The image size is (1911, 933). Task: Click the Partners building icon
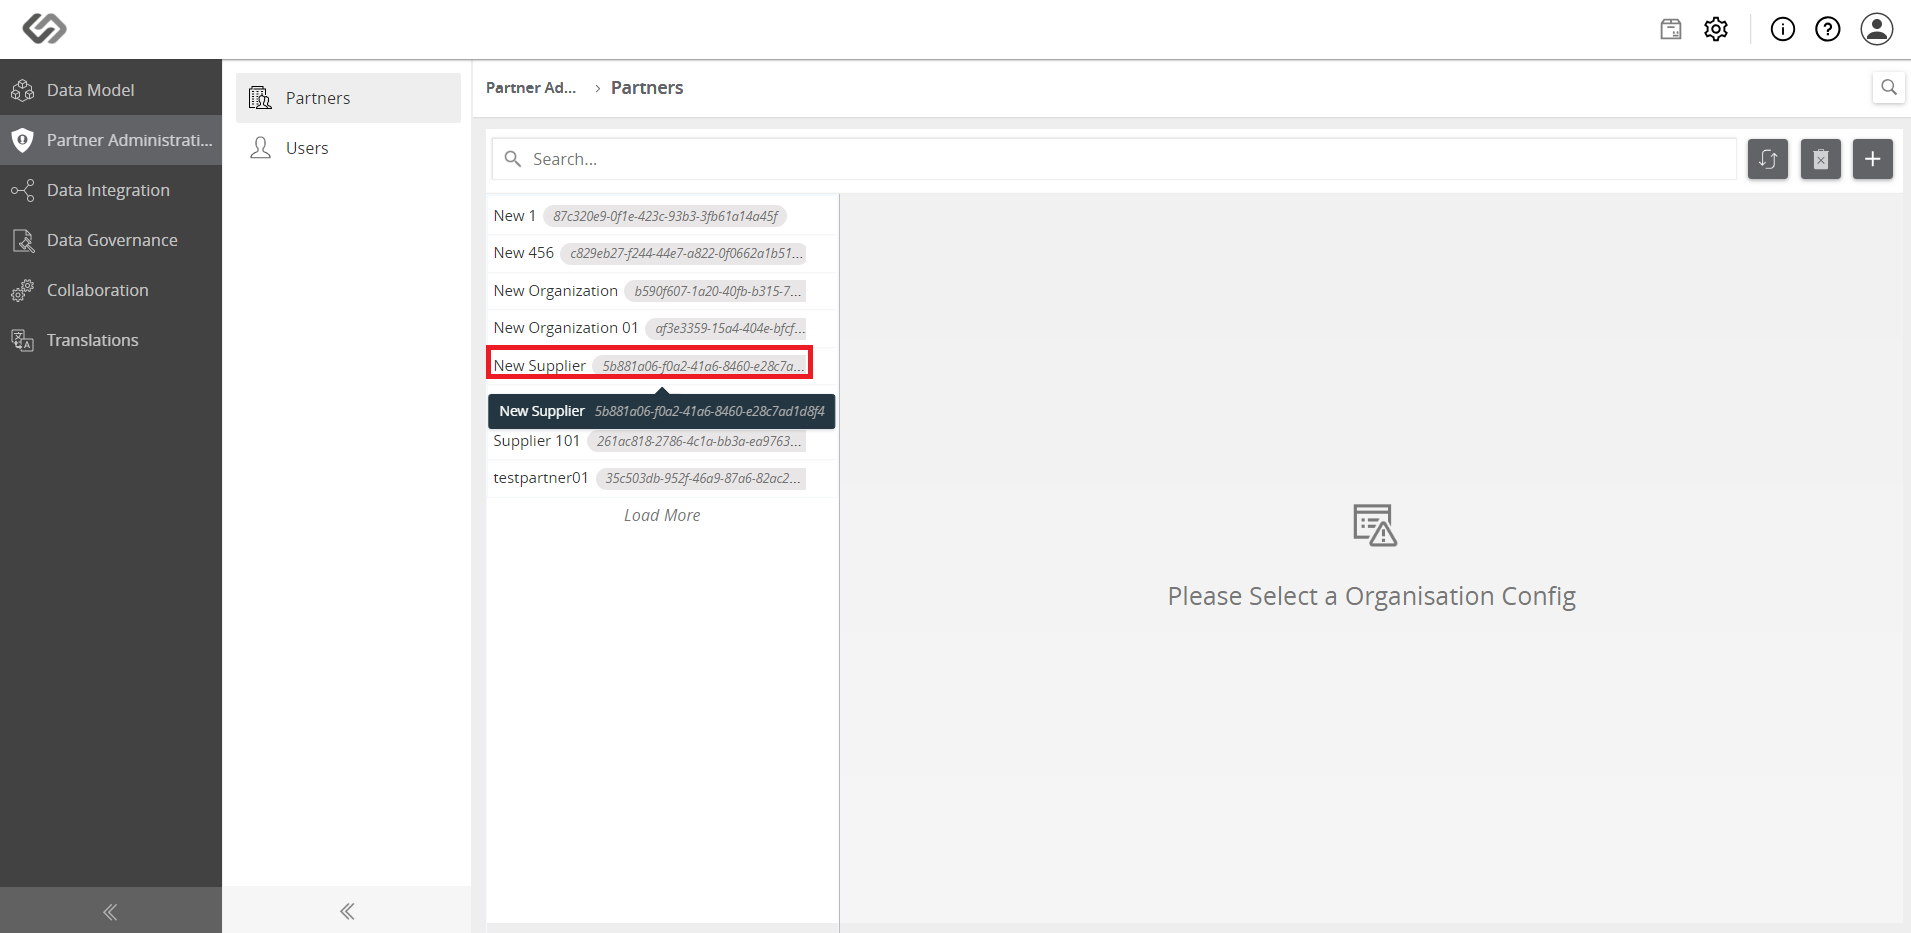pyautogui.click(x=260, y=98)
